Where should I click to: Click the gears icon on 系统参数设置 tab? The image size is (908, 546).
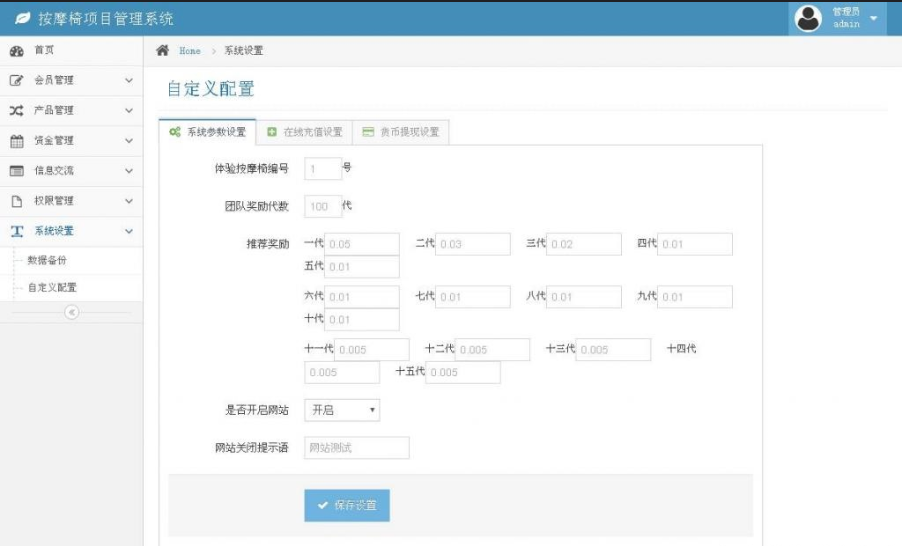coord(175,132)
